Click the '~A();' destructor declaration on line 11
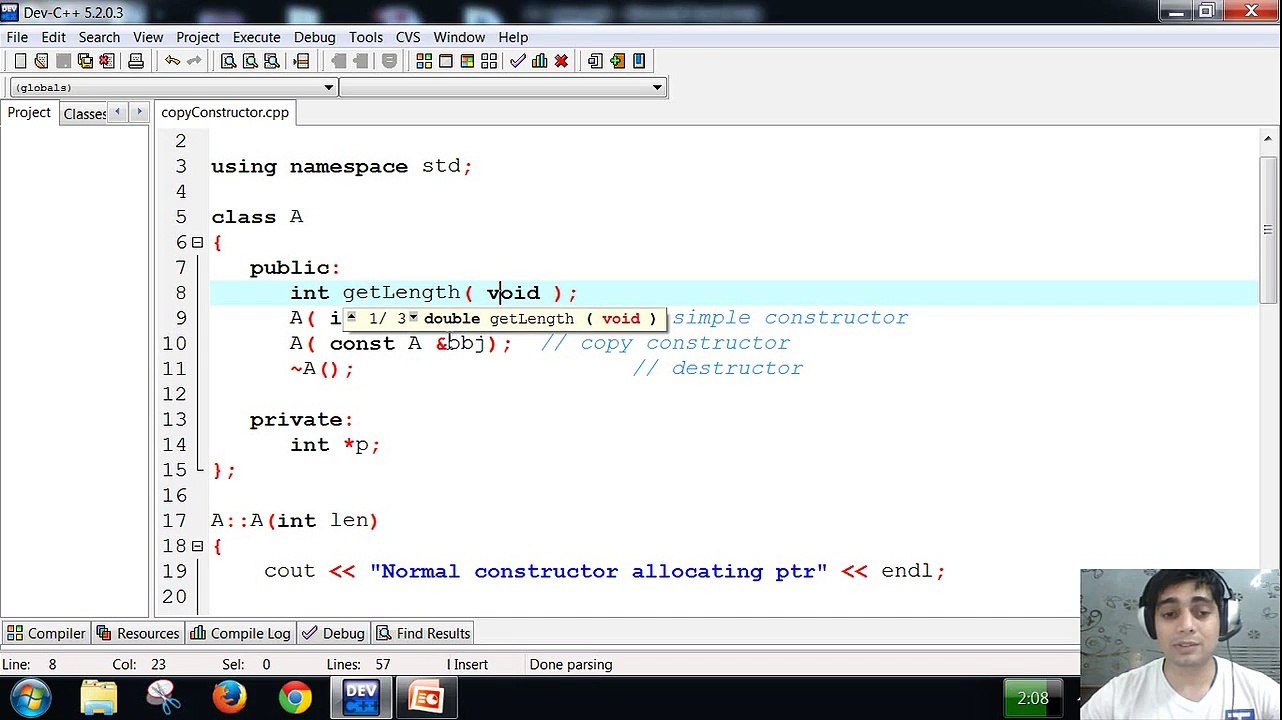This screenshot has width=1282, height=720. tap(322, 368)
